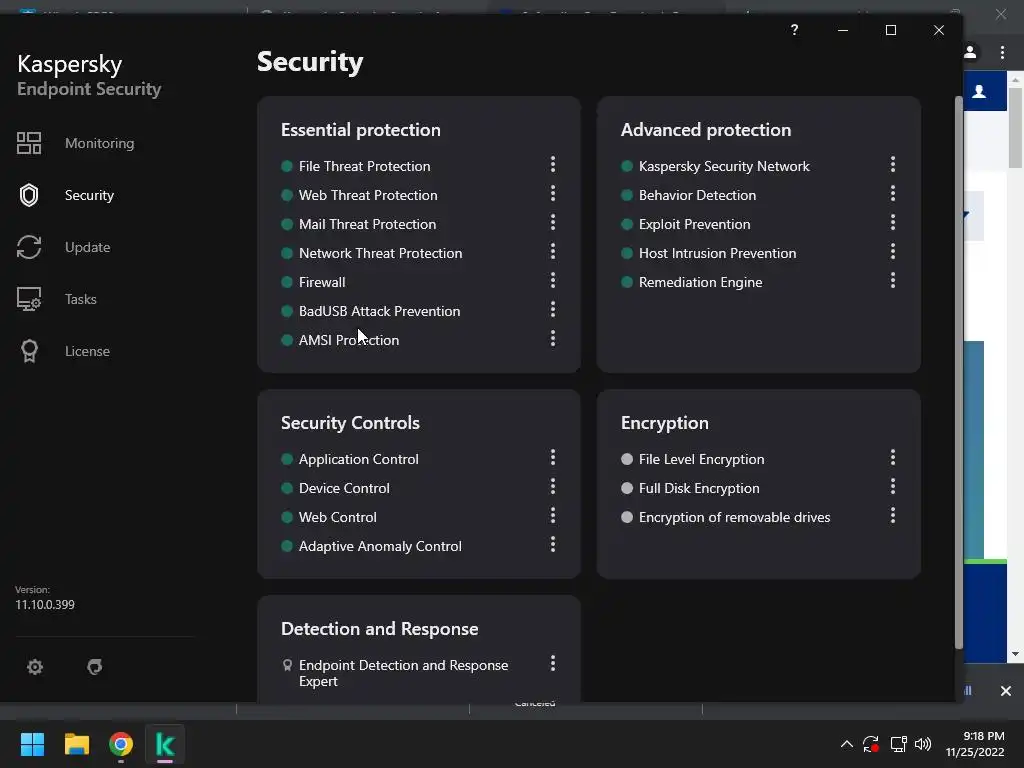Open the Windows Start menu
Viewport: 1024px width, 768px height.
32,744
